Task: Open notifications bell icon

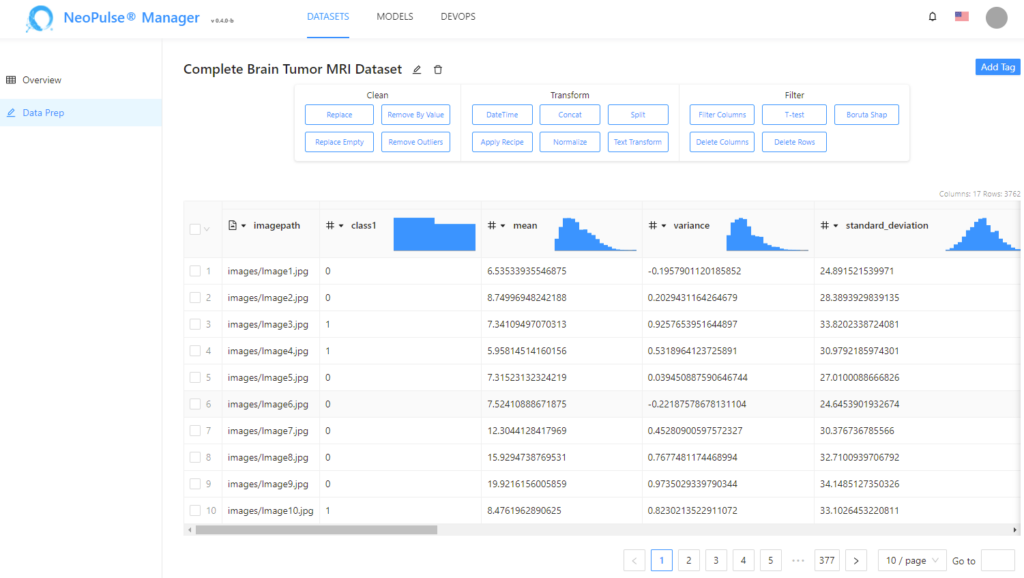Action: 933,17
